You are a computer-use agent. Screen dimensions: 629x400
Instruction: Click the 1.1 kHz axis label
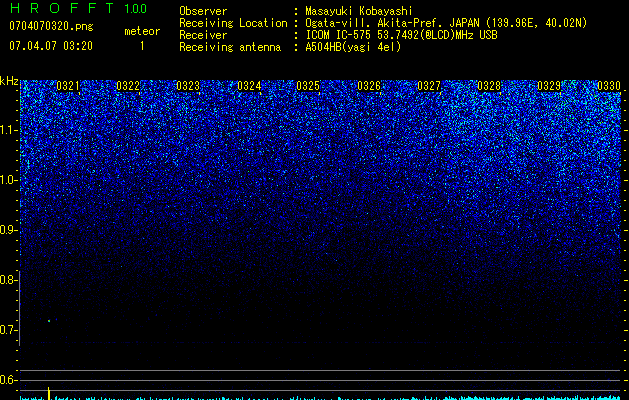point(8,130)
